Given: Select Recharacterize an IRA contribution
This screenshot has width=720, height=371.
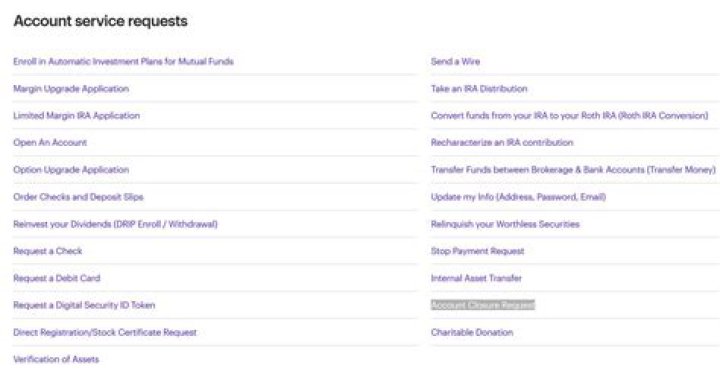Looking at the screenshot, I should tap(502, 143).
